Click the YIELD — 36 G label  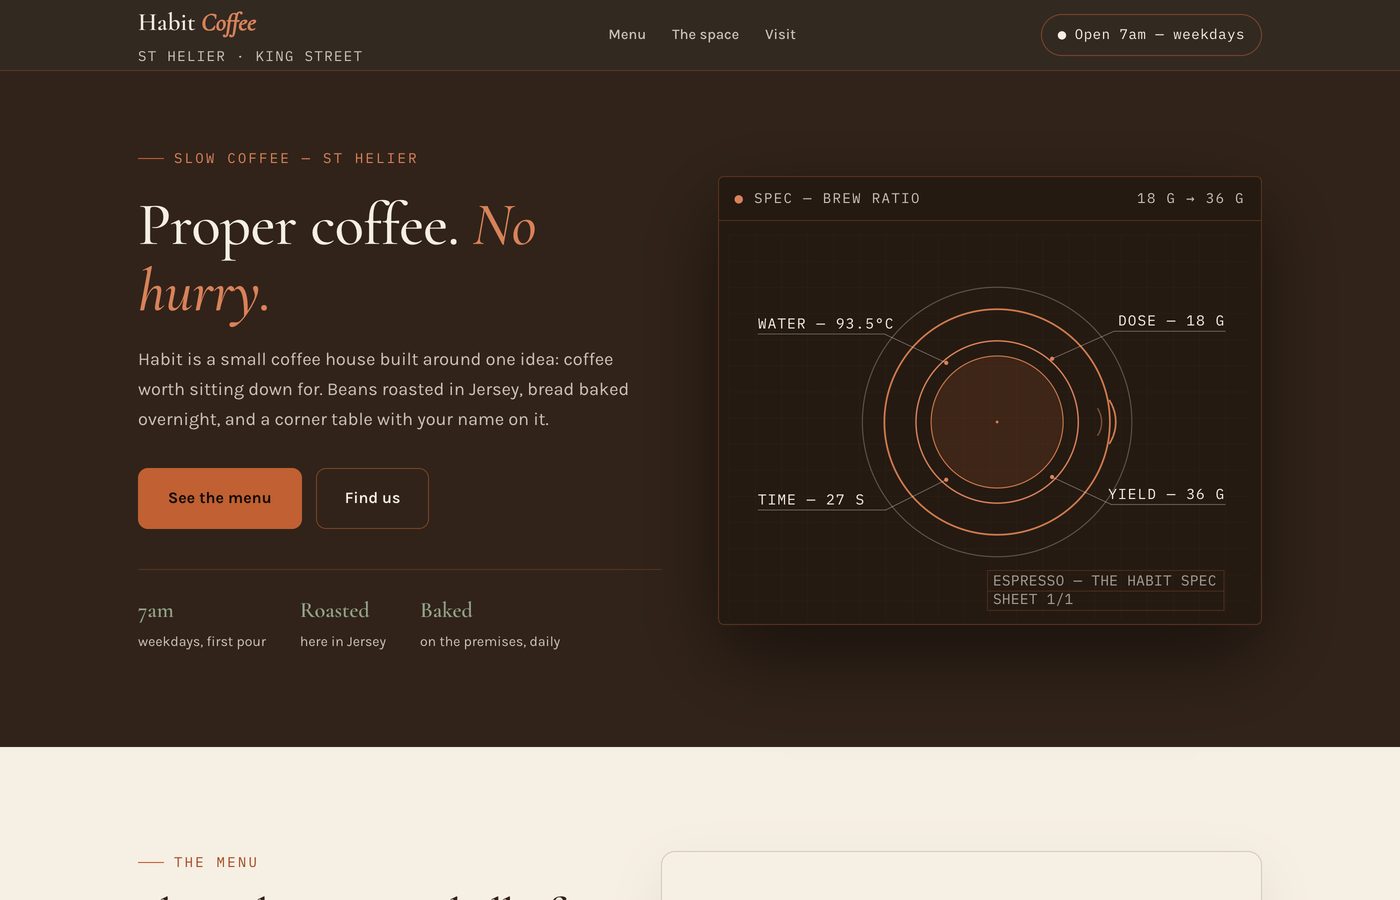[1166, 495]
